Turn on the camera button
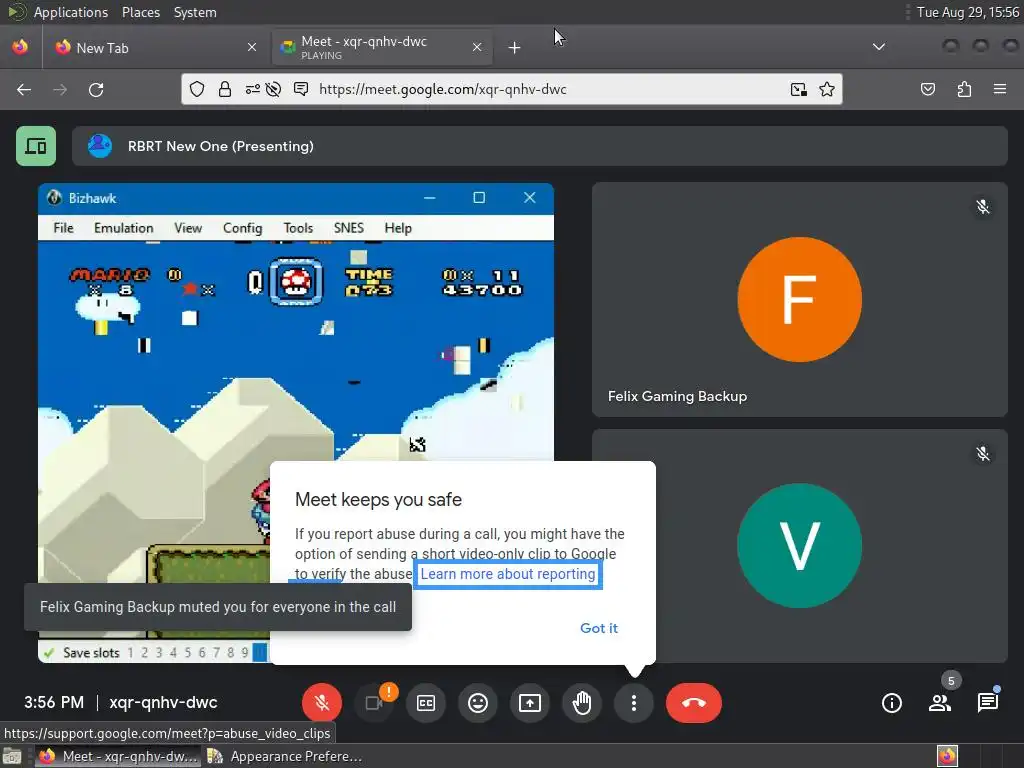This screenshot has width=1024, height=768. pyautogui.click(x=374, y=703)
